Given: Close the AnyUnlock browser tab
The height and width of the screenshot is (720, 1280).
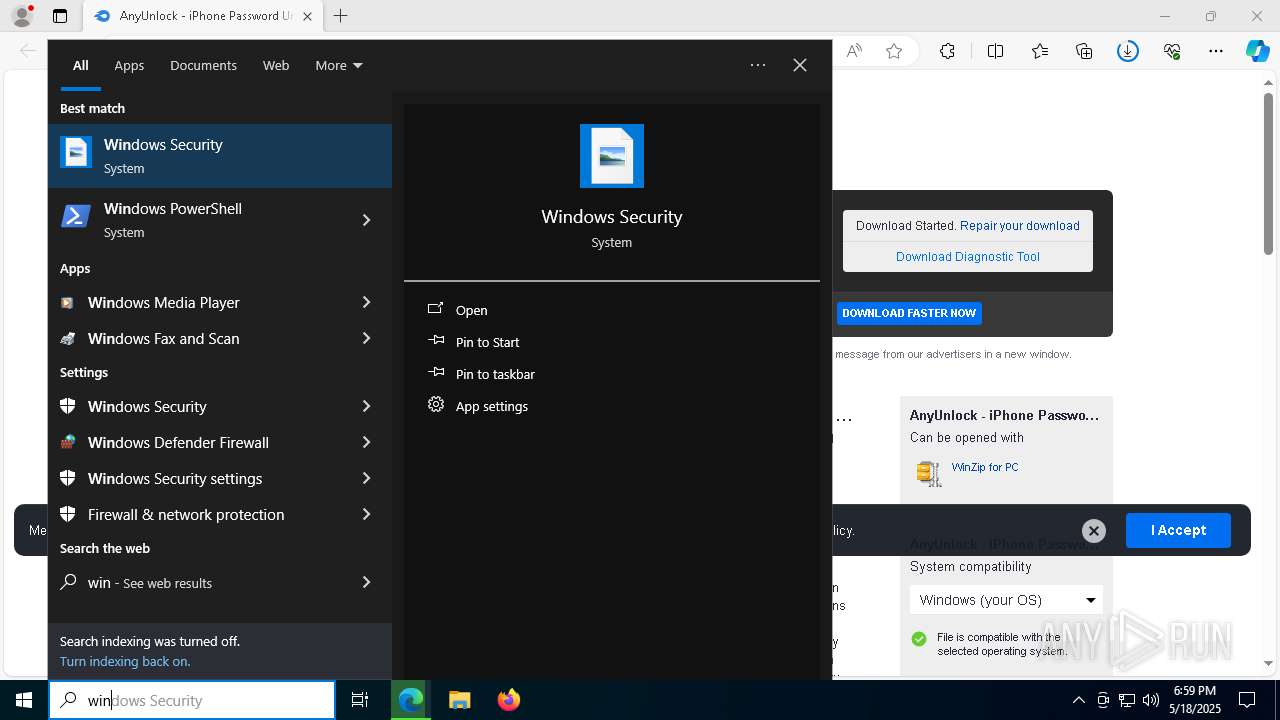Looking at the screenshot, I should coord(307,16).
